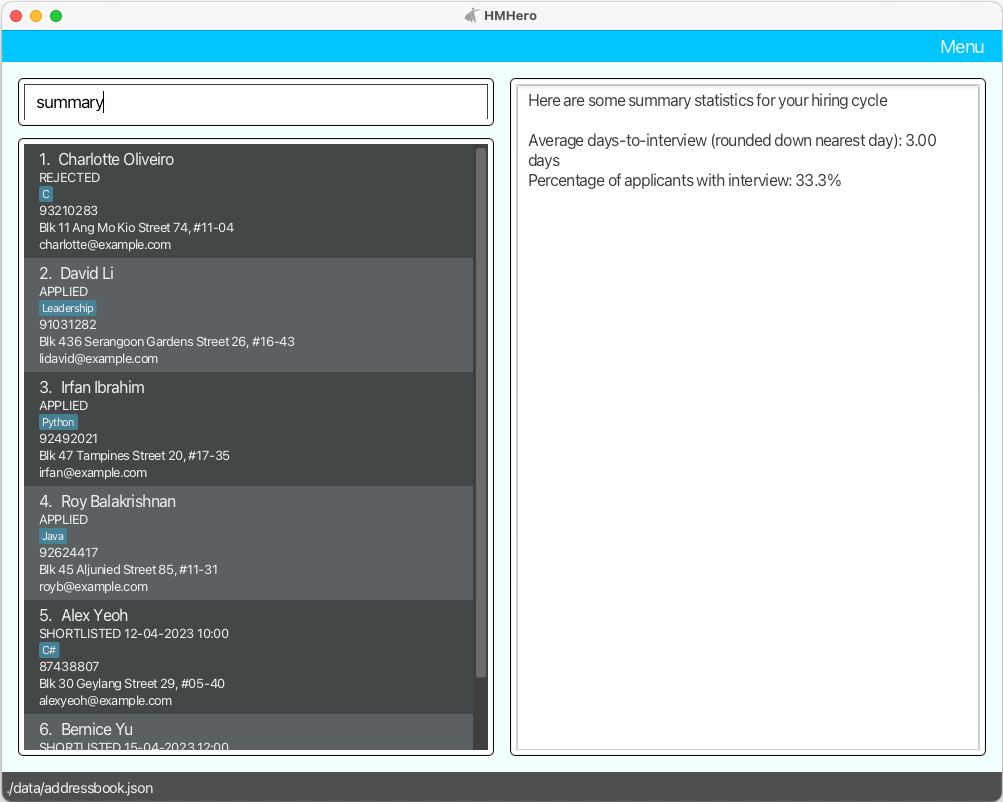
Task: Select Roy Balakrishnan's applicant card
Action: [248, 543]
